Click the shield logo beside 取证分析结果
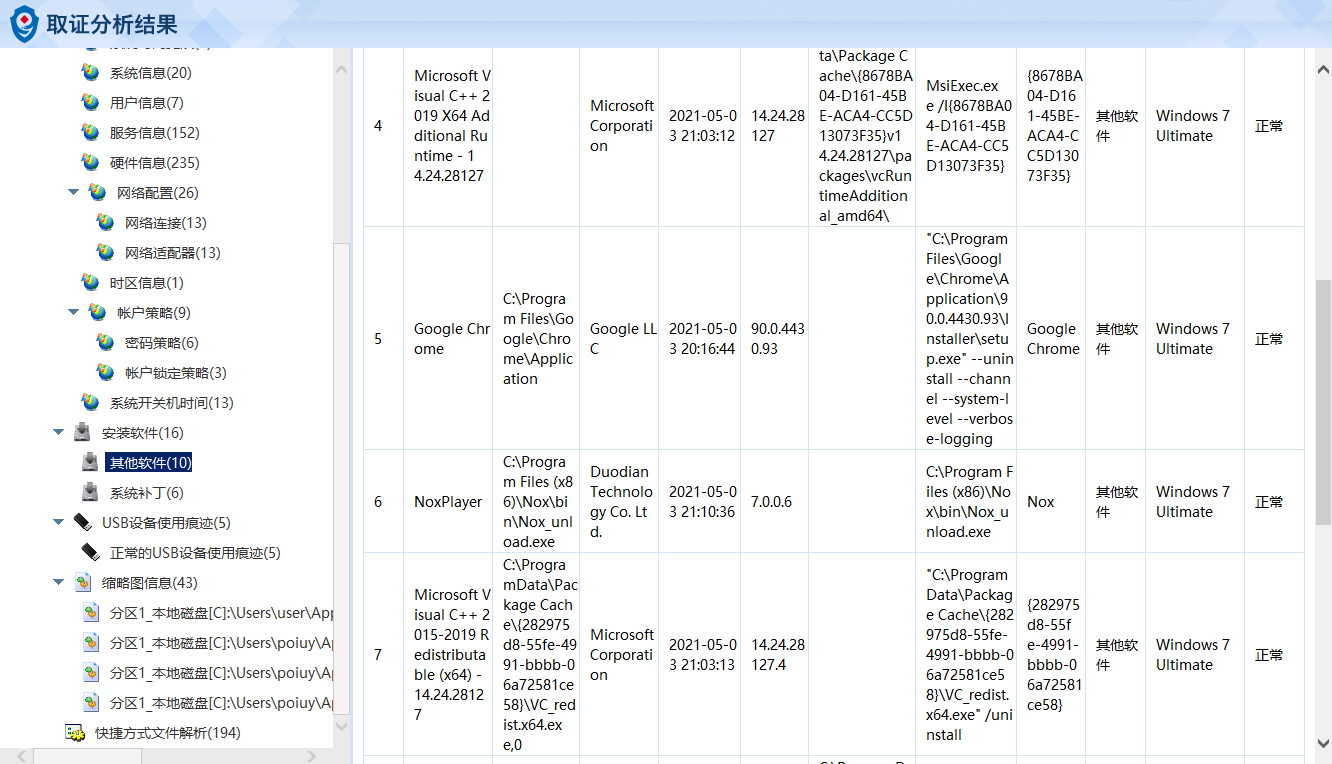The width and height of the screenshot is (1332, 764). tap(24, 23)
